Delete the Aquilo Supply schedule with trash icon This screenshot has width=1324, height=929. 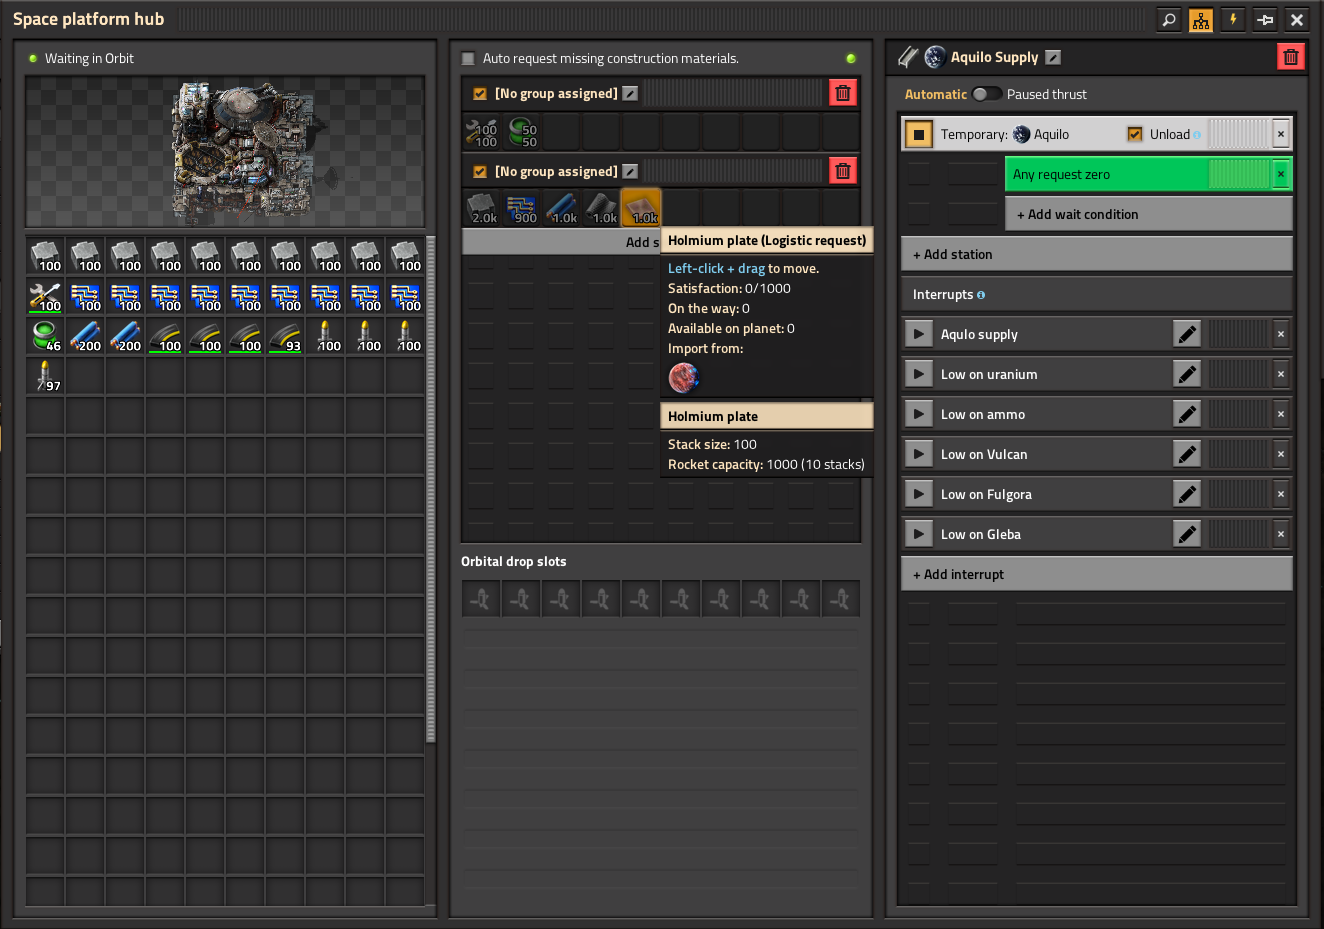(1290, 57)
